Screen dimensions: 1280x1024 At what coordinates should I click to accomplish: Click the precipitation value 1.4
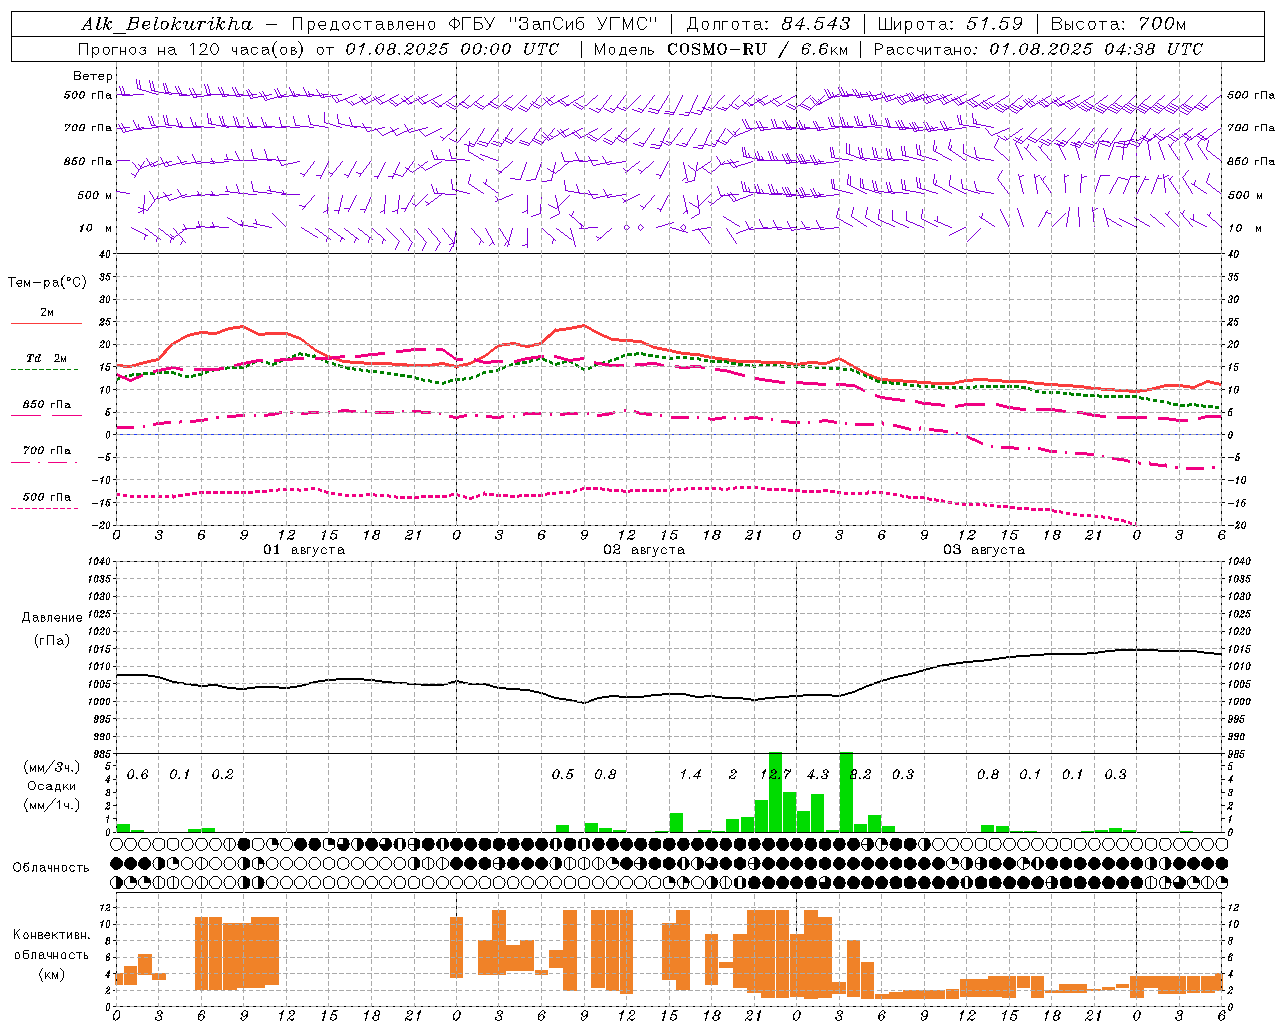click(x=690, y=775)
